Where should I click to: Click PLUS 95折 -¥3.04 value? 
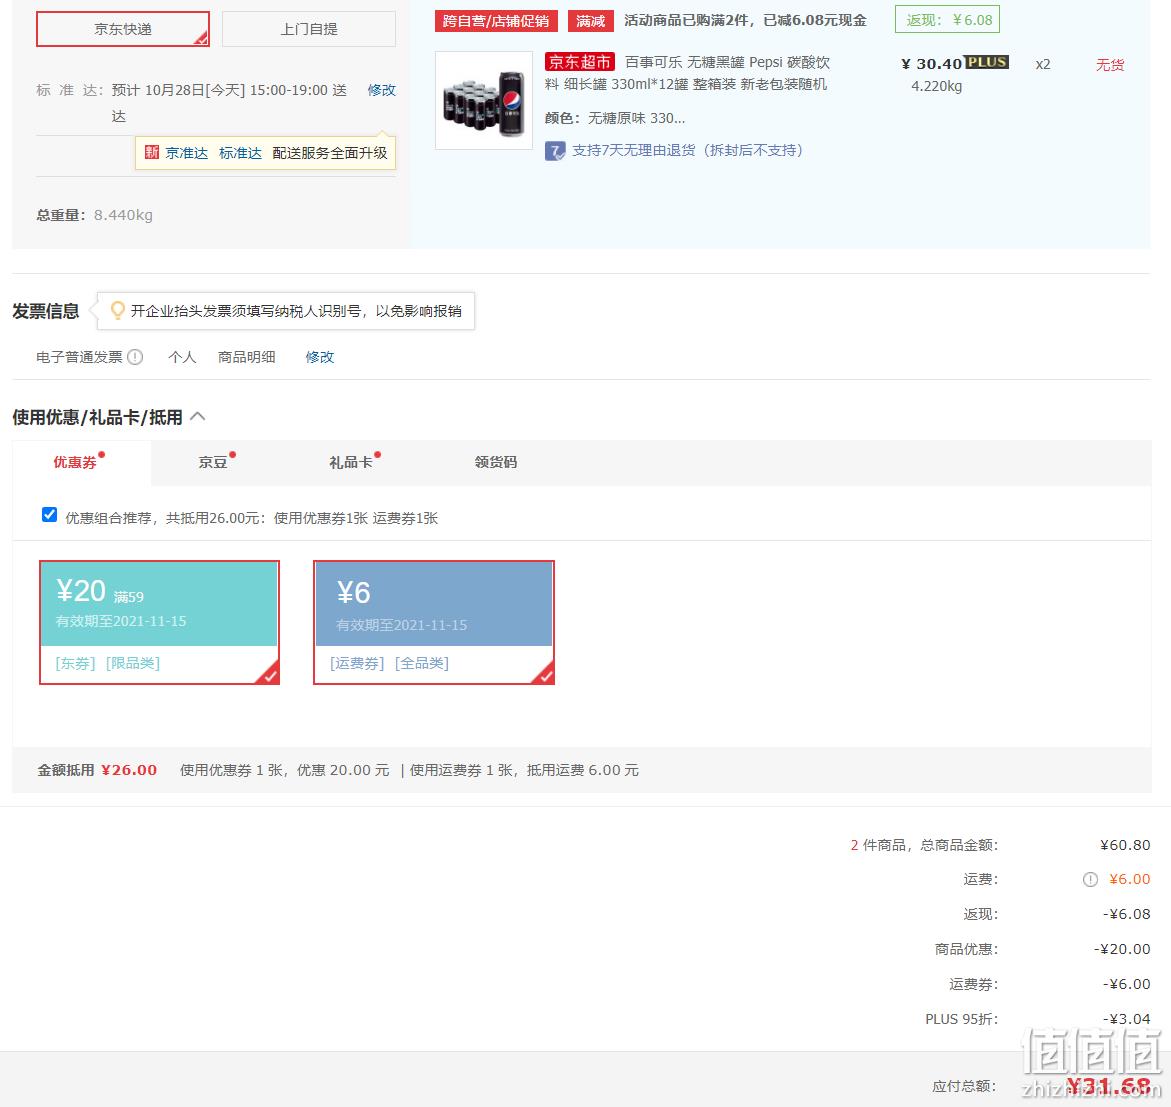tap(1127, 1020)
